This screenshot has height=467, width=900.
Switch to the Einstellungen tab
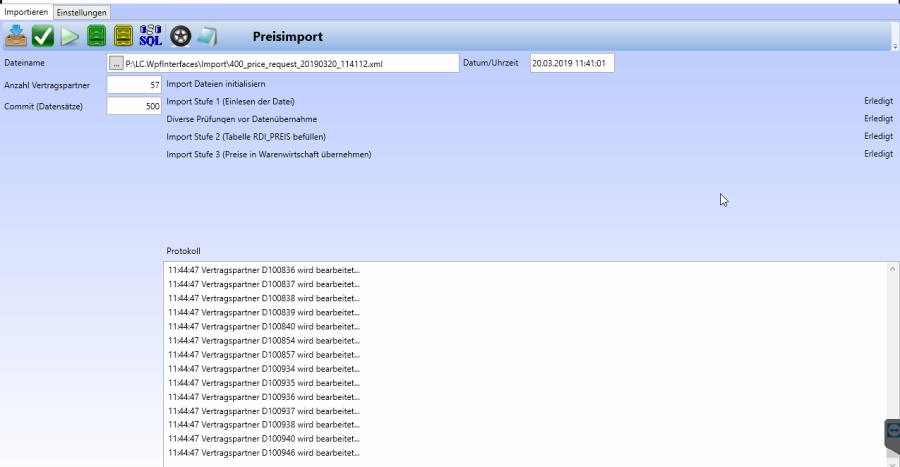coord(82,12)
